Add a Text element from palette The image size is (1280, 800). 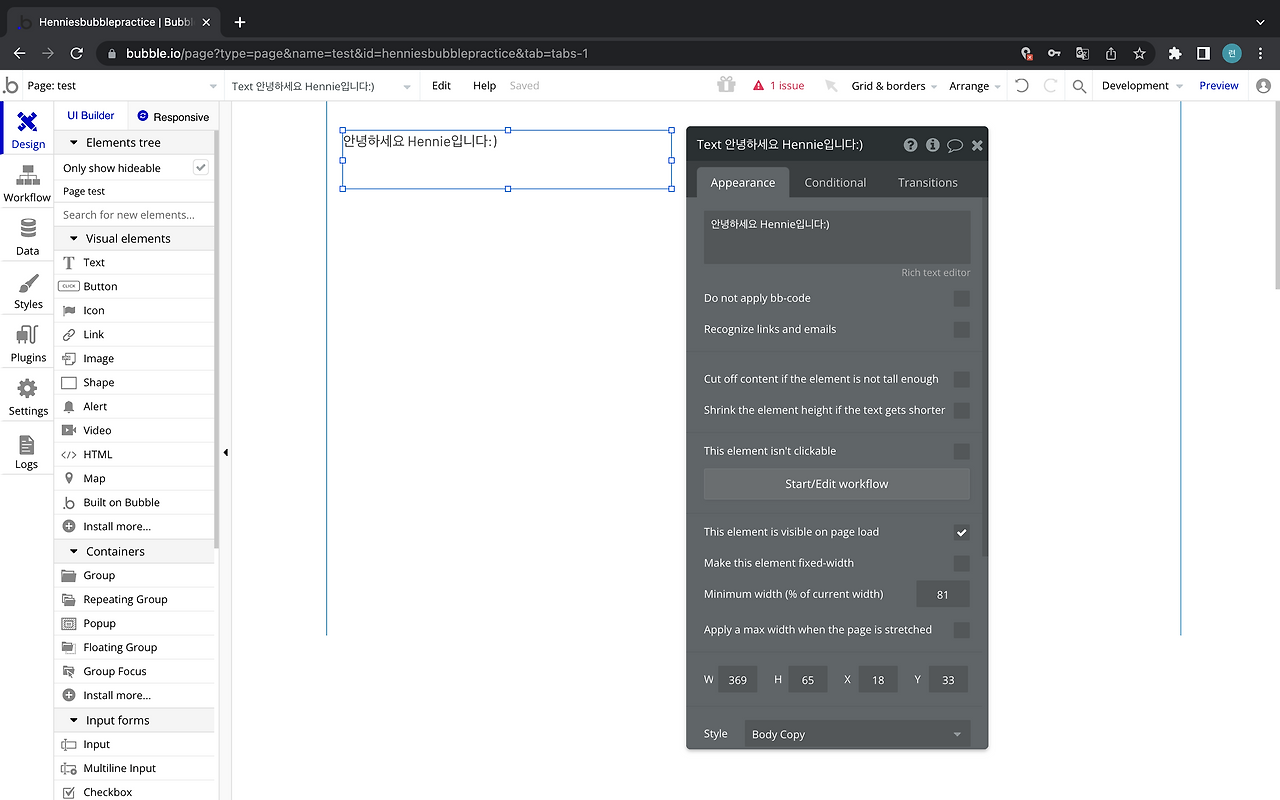(x=135, y=262)
